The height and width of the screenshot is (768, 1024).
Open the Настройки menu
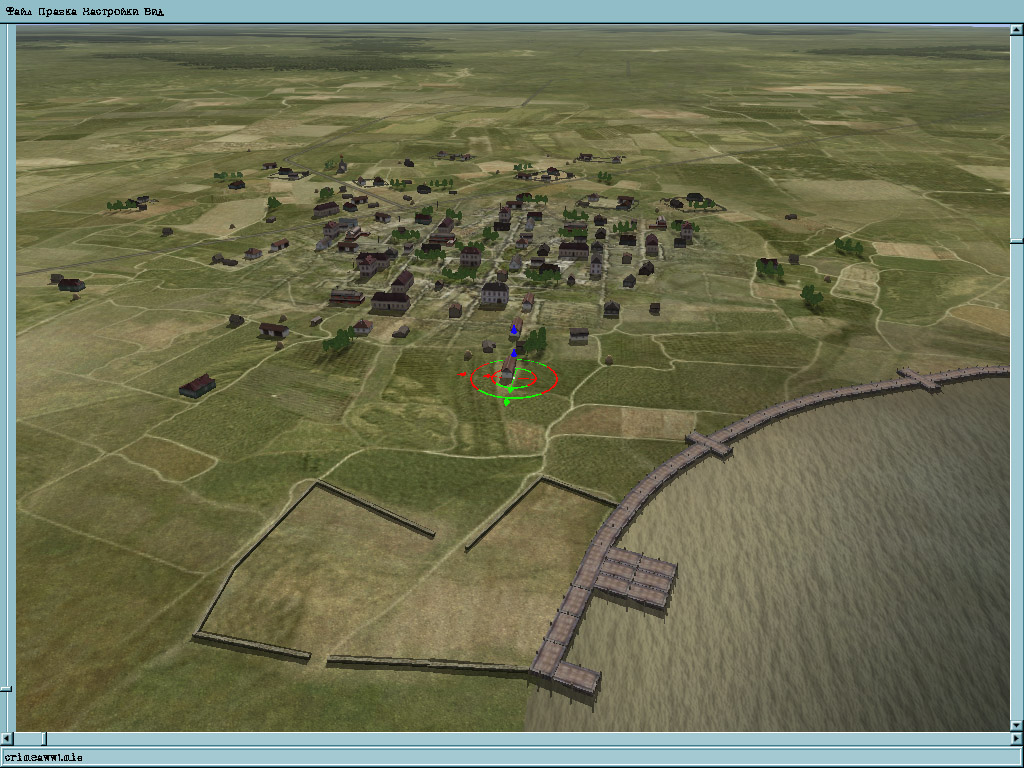tap(110, 11)
